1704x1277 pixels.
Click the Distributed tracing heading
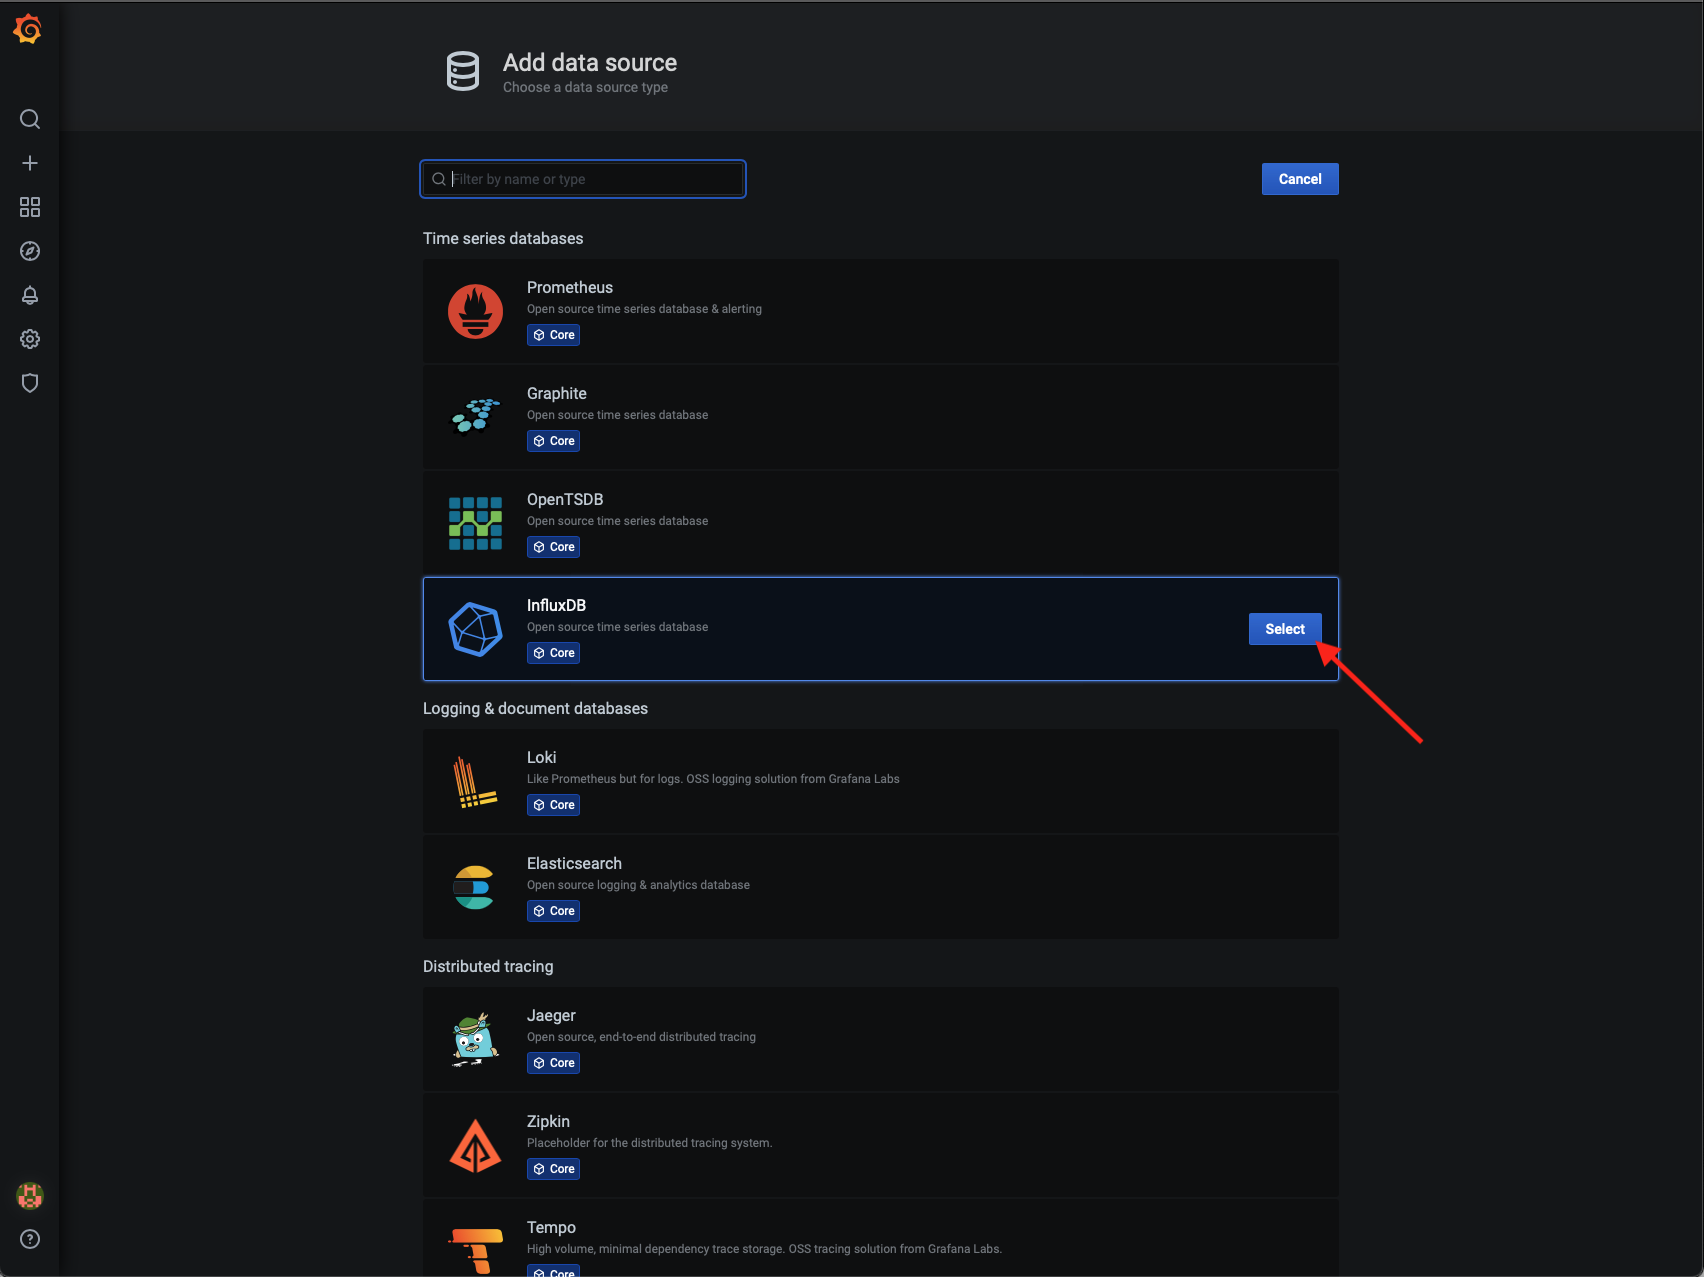[488, 966]
